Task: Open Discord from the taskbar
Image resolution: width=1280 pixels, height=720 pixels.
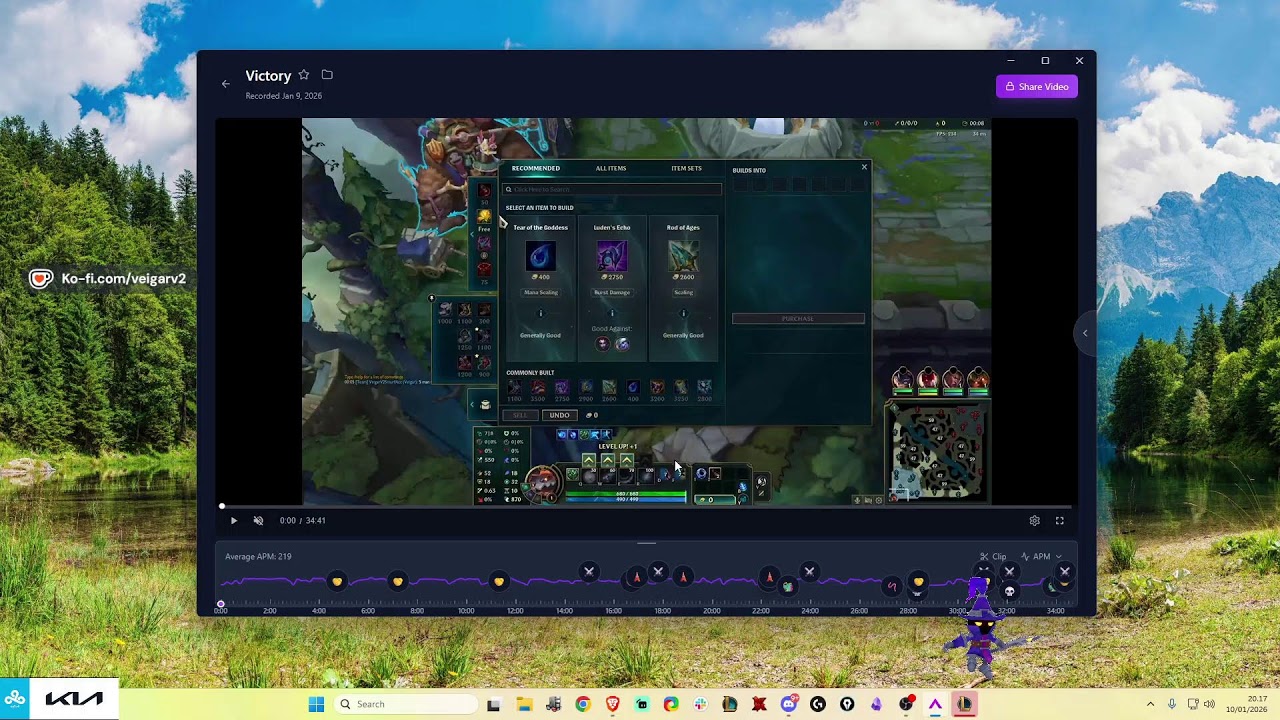Action: (x=789, y=704)
